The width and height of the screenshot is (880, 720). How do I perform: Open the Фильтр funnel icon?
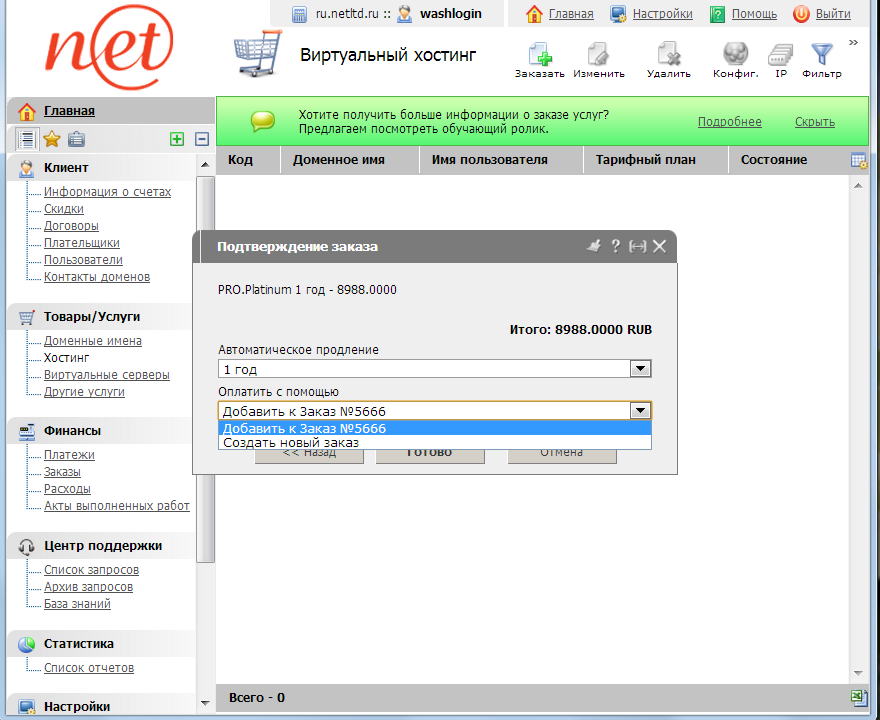(821, 56)
